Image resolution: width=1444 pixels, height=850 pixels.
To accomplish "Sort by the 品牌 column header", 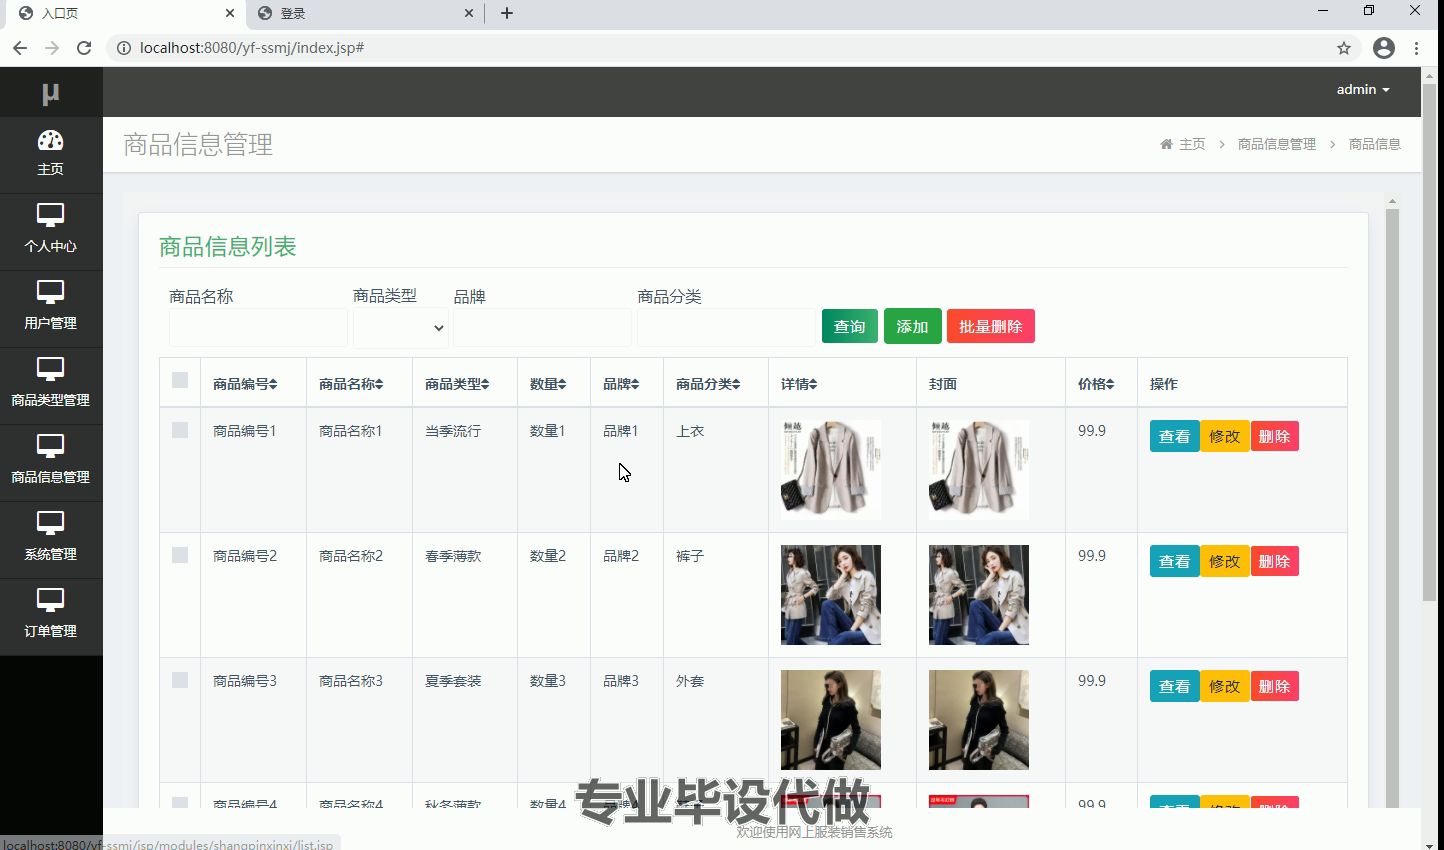I will pos(621,384).
